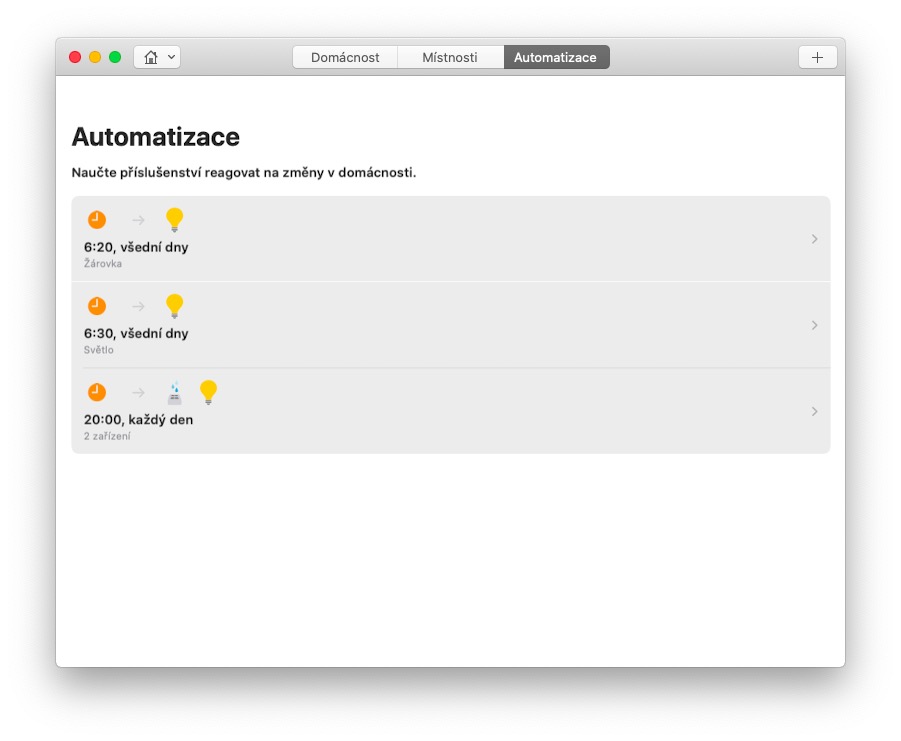This screenshot has width=901, height=741.
Task: Open the home selector dropdown in toolbar
Action: (x=157, y=57)
